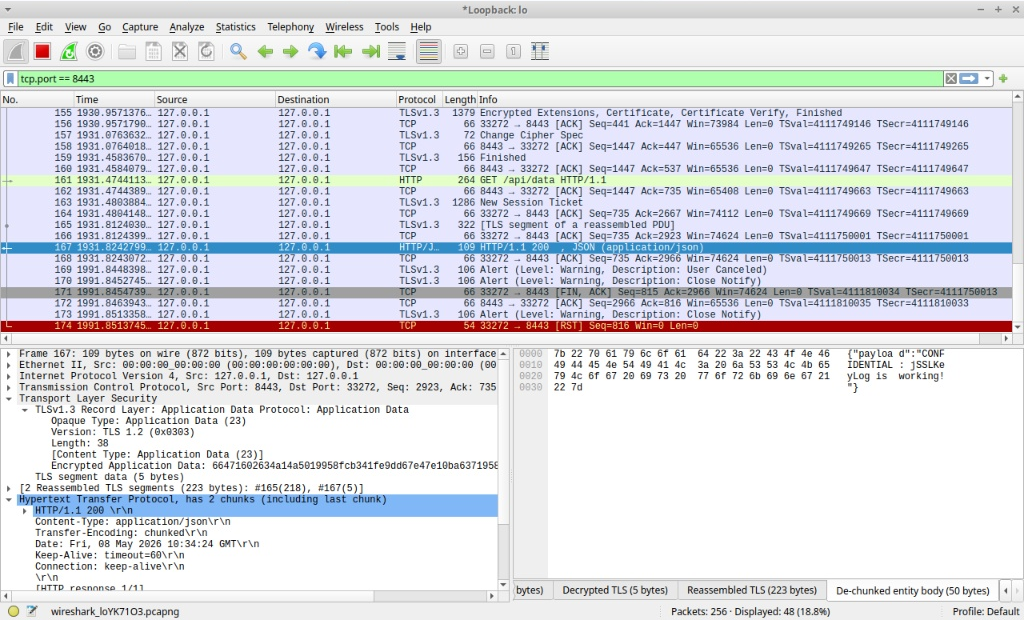This screenshot has width=1024, height=620.
Task: Switch to Decrypted TLS (5 bytes) tab
Action: tap(617, 590)
